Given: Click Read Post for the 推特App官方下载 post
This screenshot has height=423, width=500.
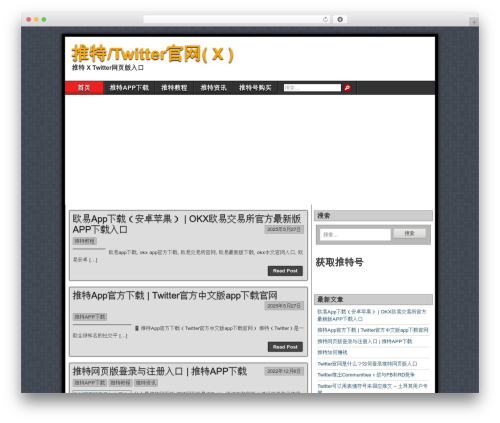Looking at the screenshot, I should click(x=285, y=347).
